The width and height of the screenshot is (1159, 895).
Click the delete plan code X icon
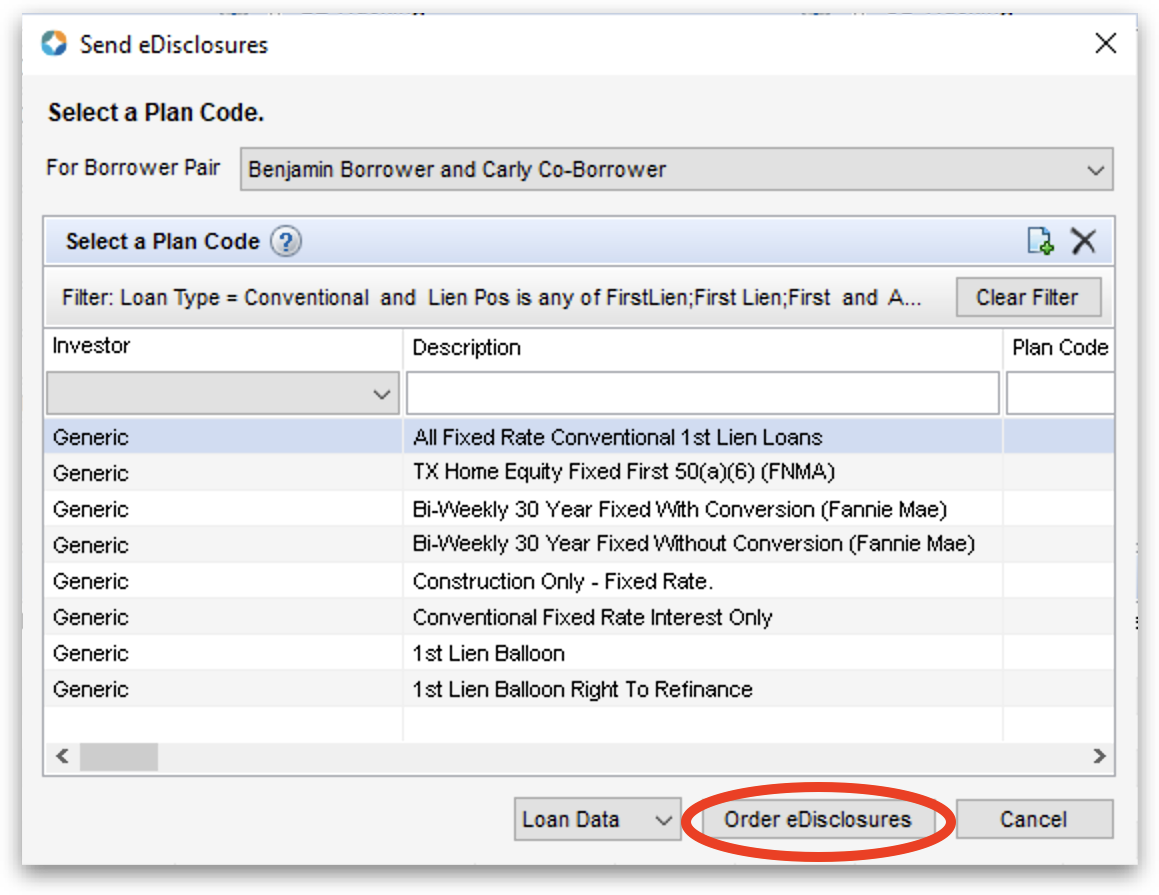(1083, 241)
